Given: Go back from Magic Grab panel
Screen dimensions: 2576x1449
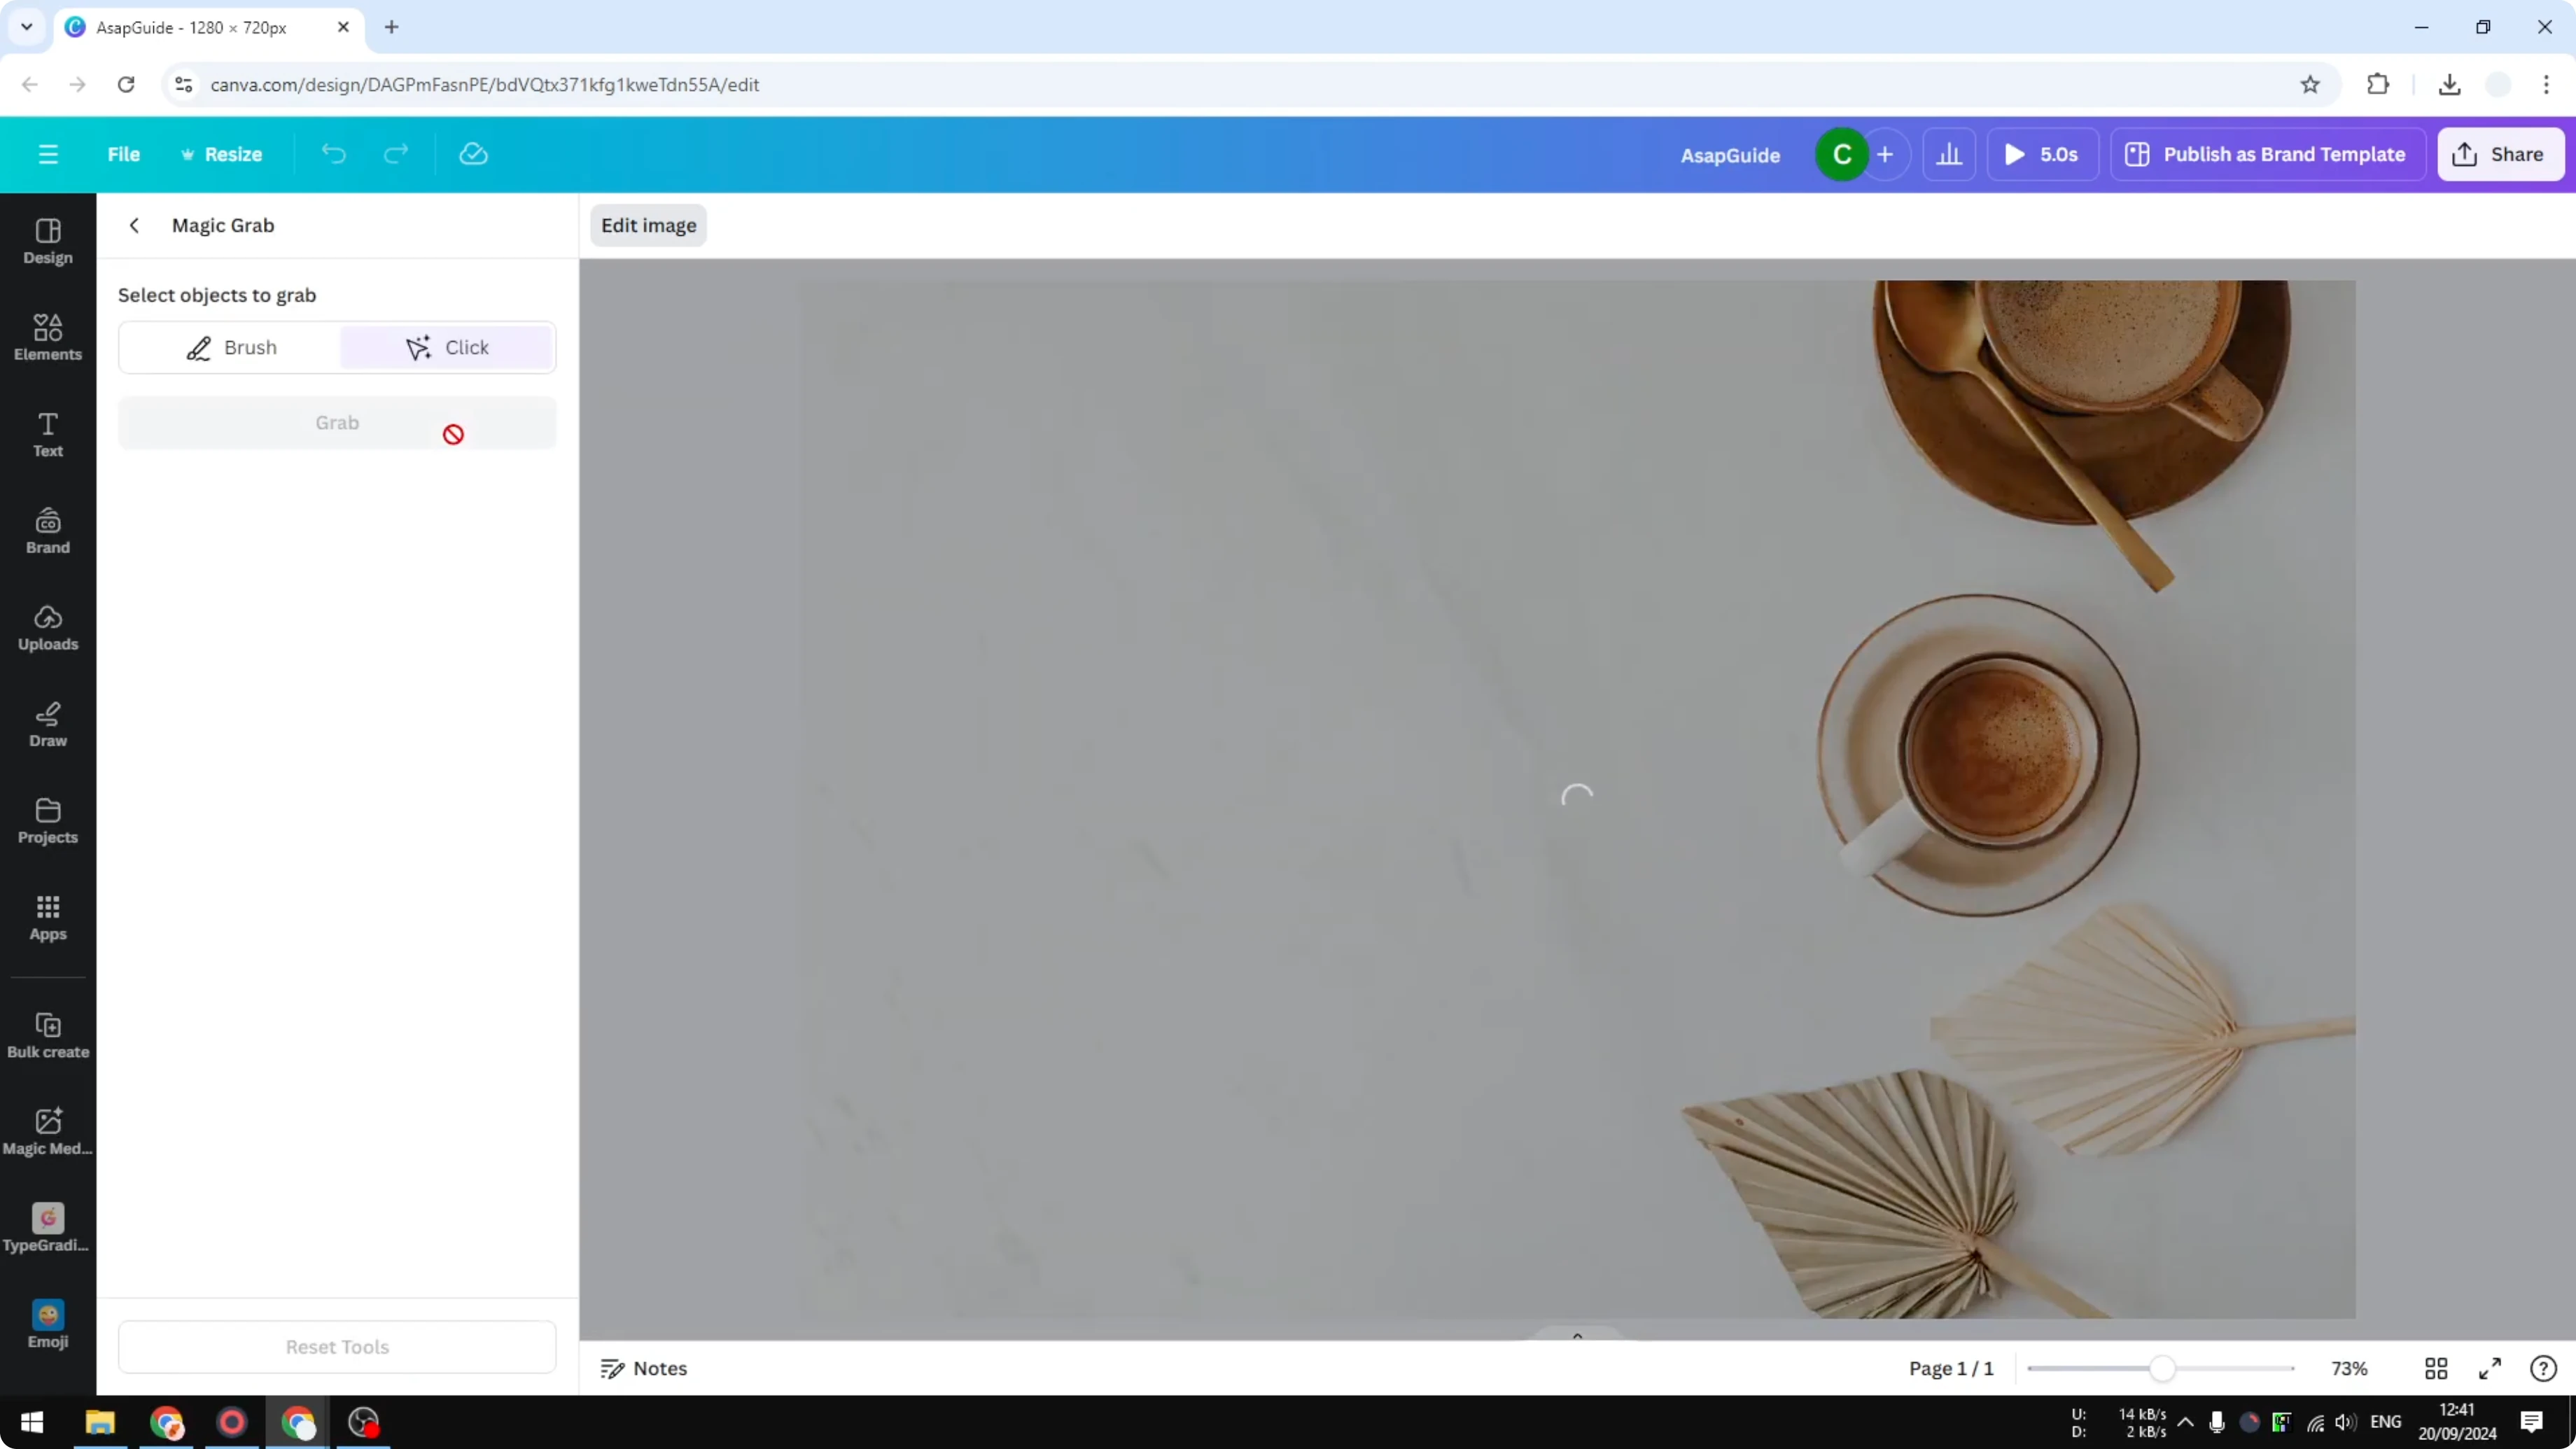Looking at the screenshot, I should [134, 225].
